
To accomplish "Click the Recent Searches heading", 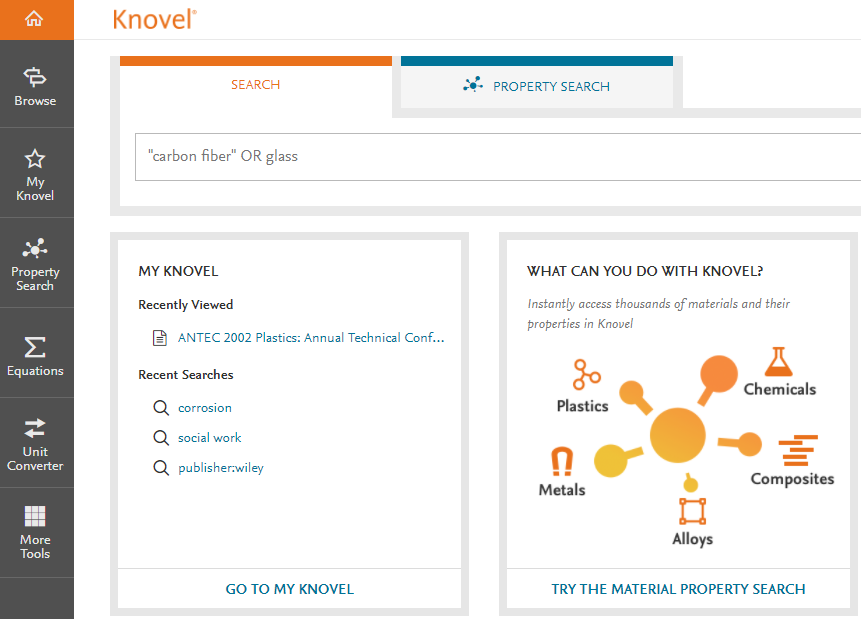I will click(x=186, y=375).
